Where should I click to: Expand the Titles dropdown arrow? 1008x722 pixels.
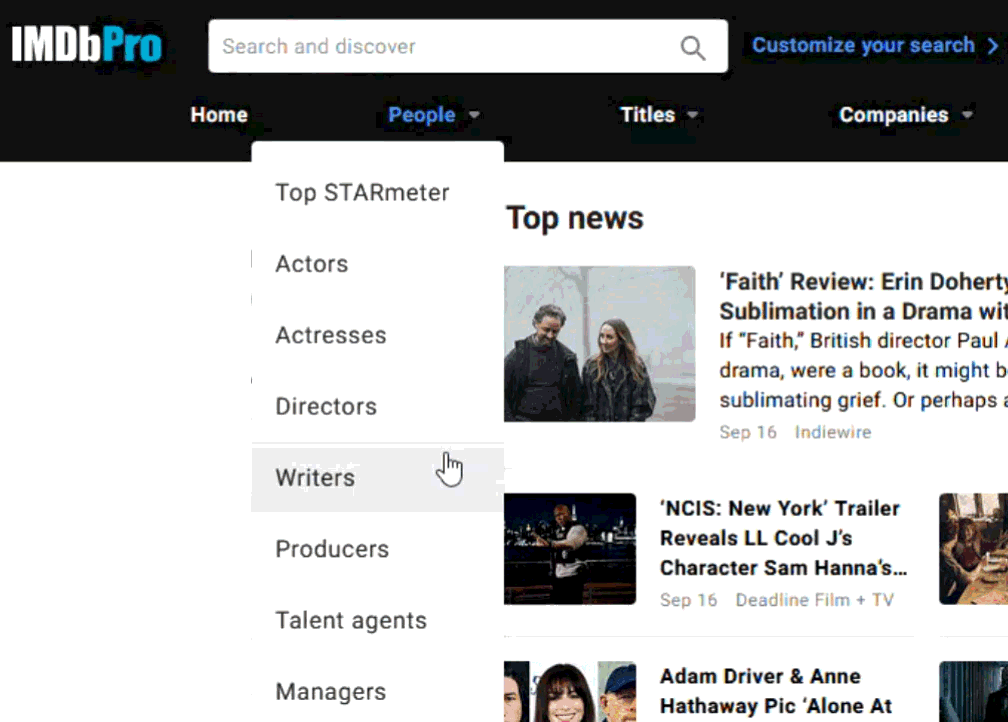692,115
